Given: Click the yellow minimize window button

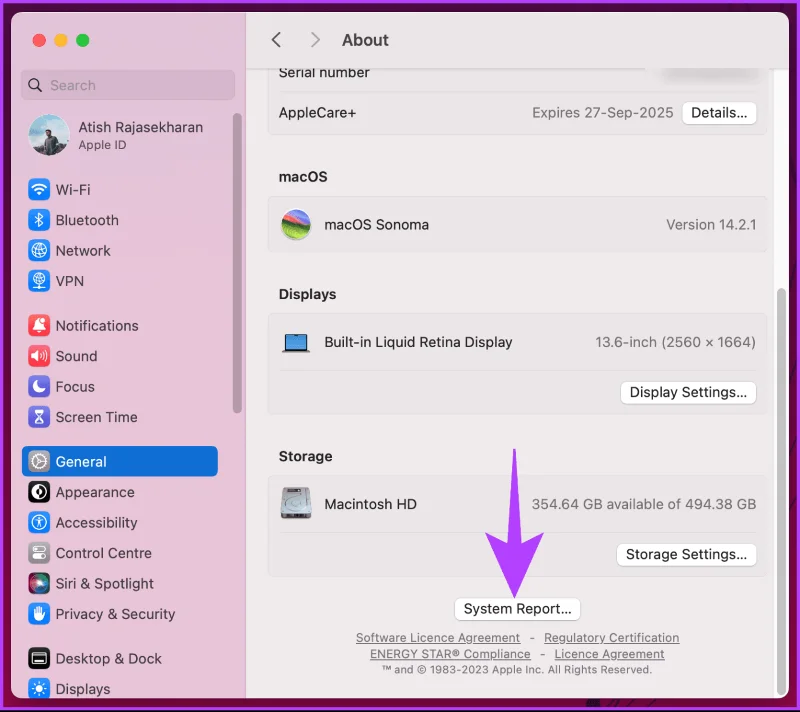Looking at the screenshot, I should tap(61, 40).
